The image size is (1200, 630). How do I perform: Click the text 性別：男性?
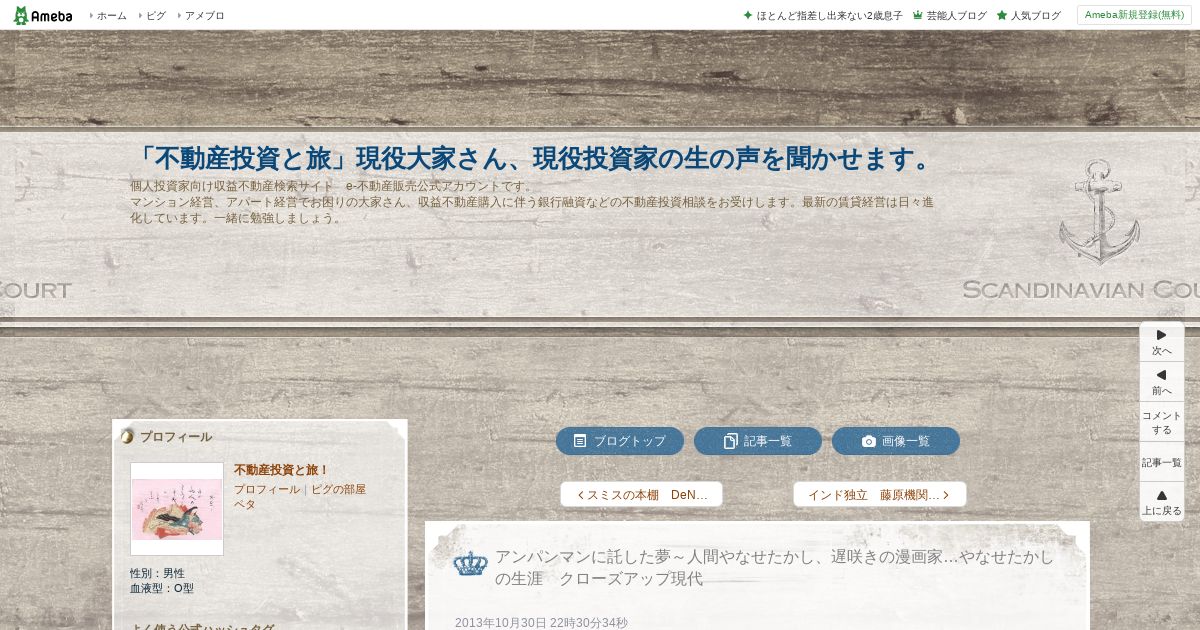tap(157, 574)
